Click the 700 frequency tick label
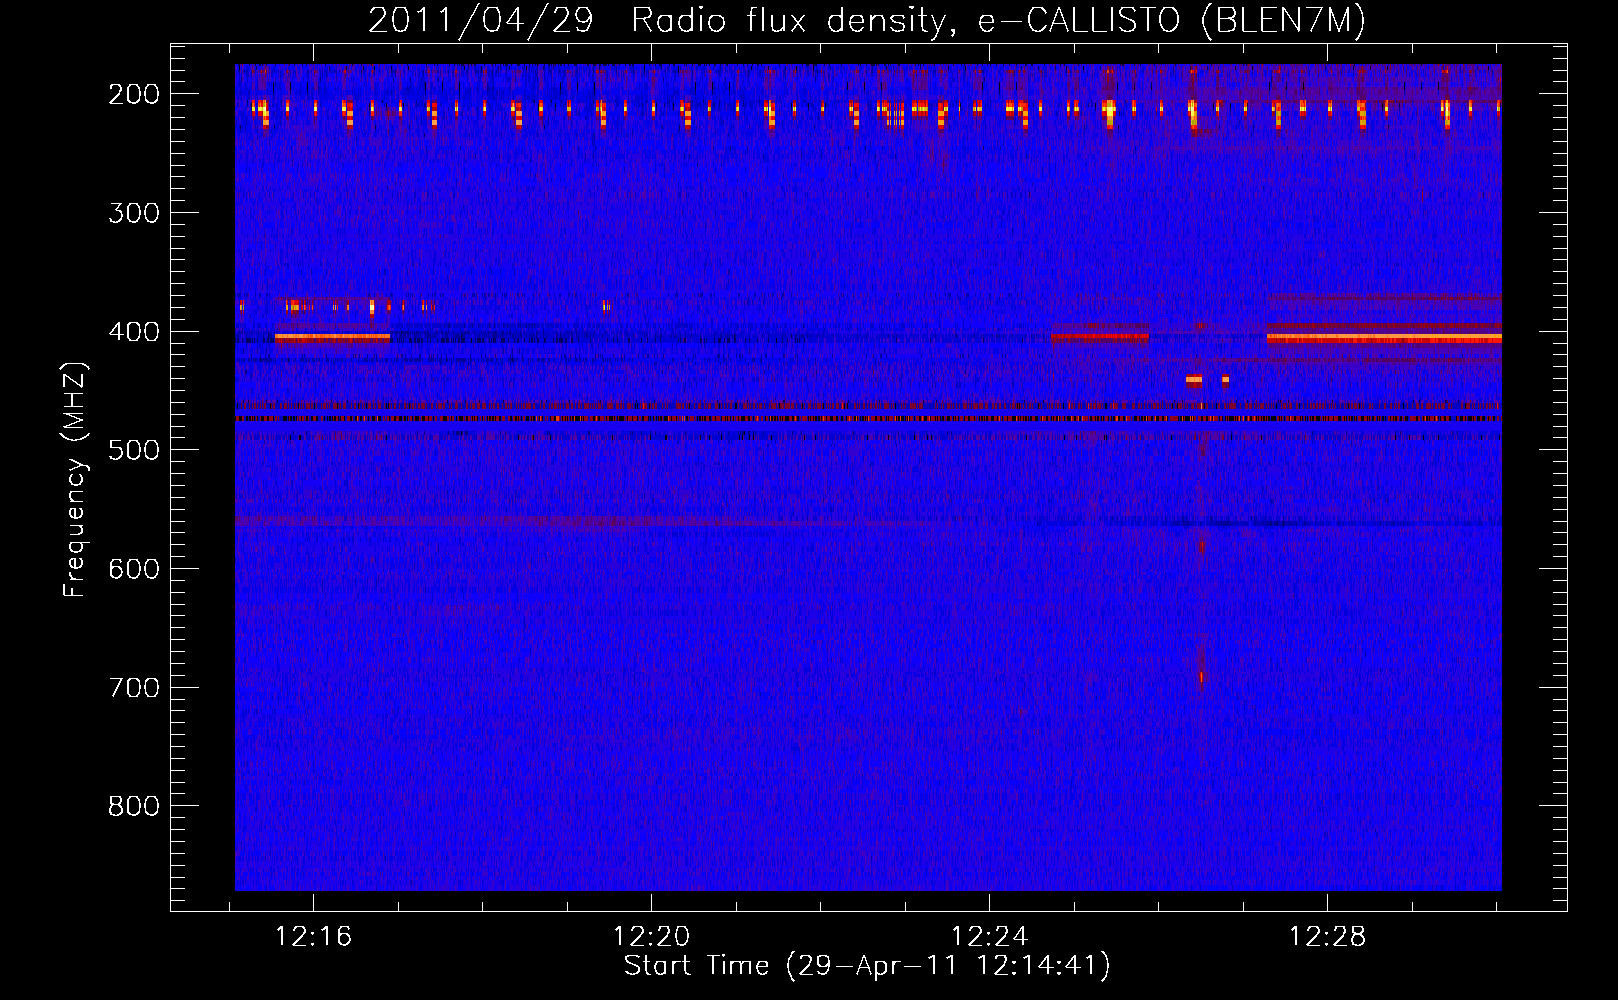 [134, 688]
